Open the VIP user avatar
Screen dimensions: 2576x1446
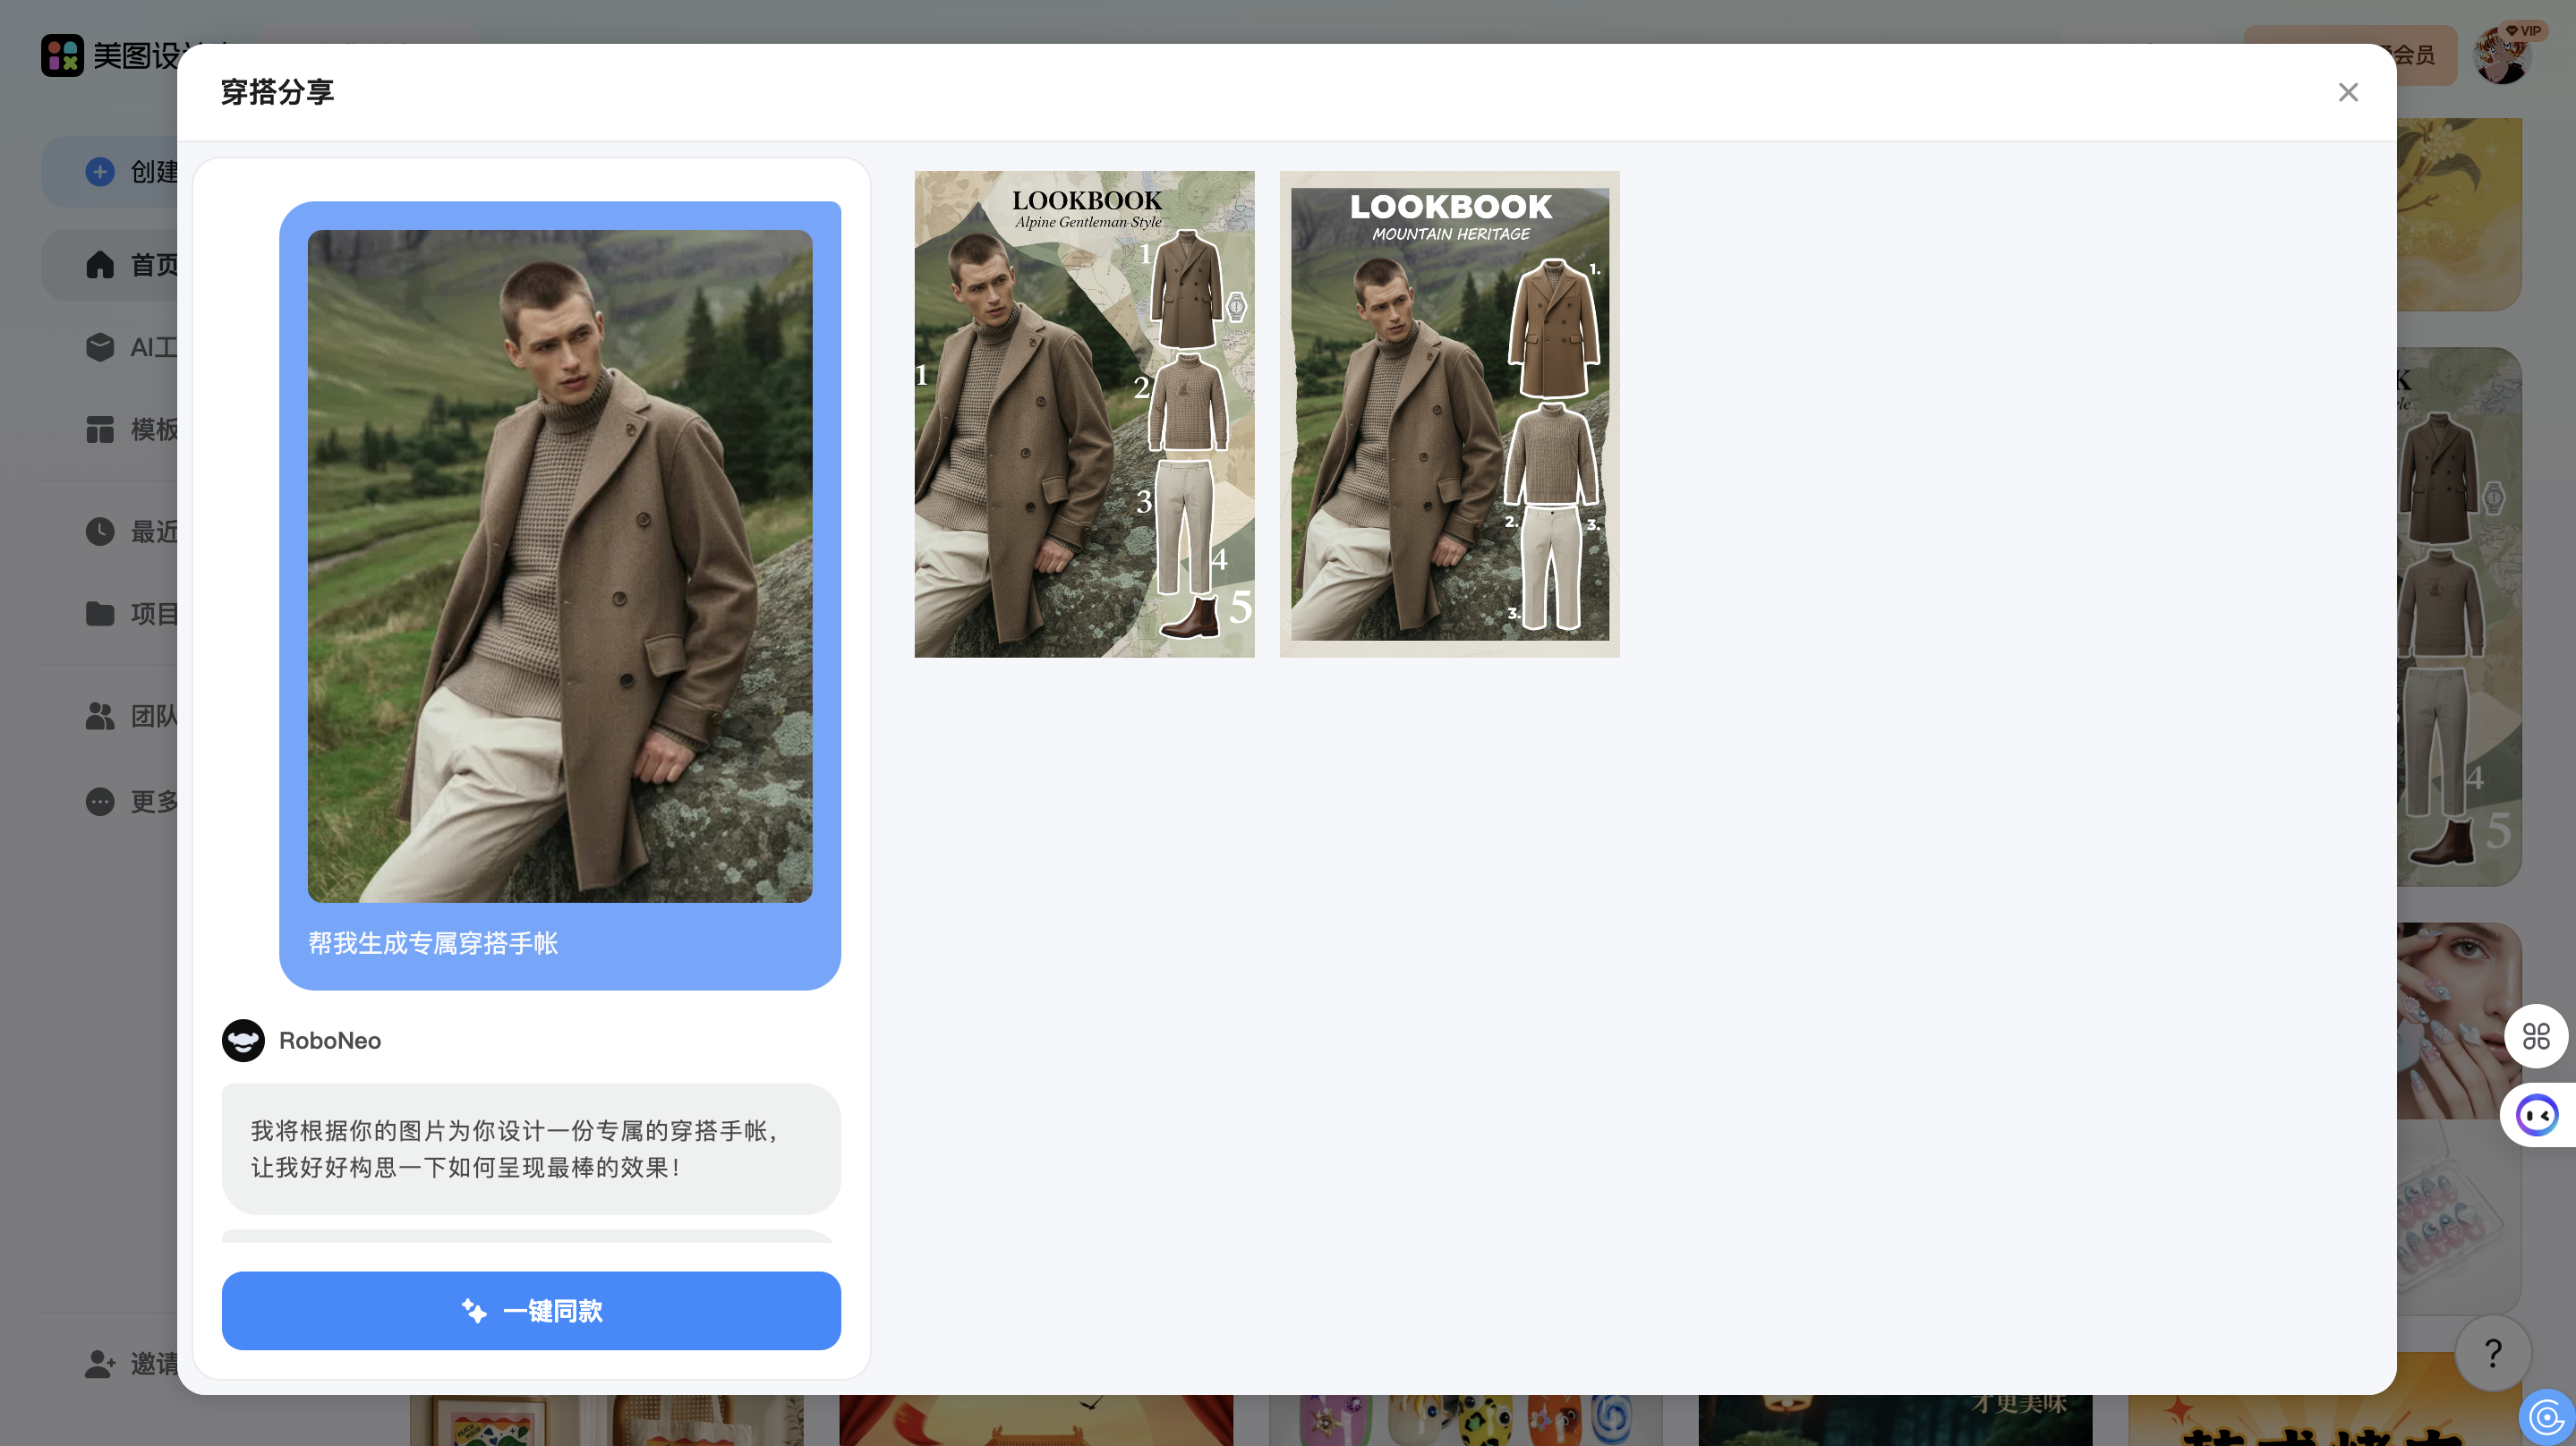click(2503, 55)
